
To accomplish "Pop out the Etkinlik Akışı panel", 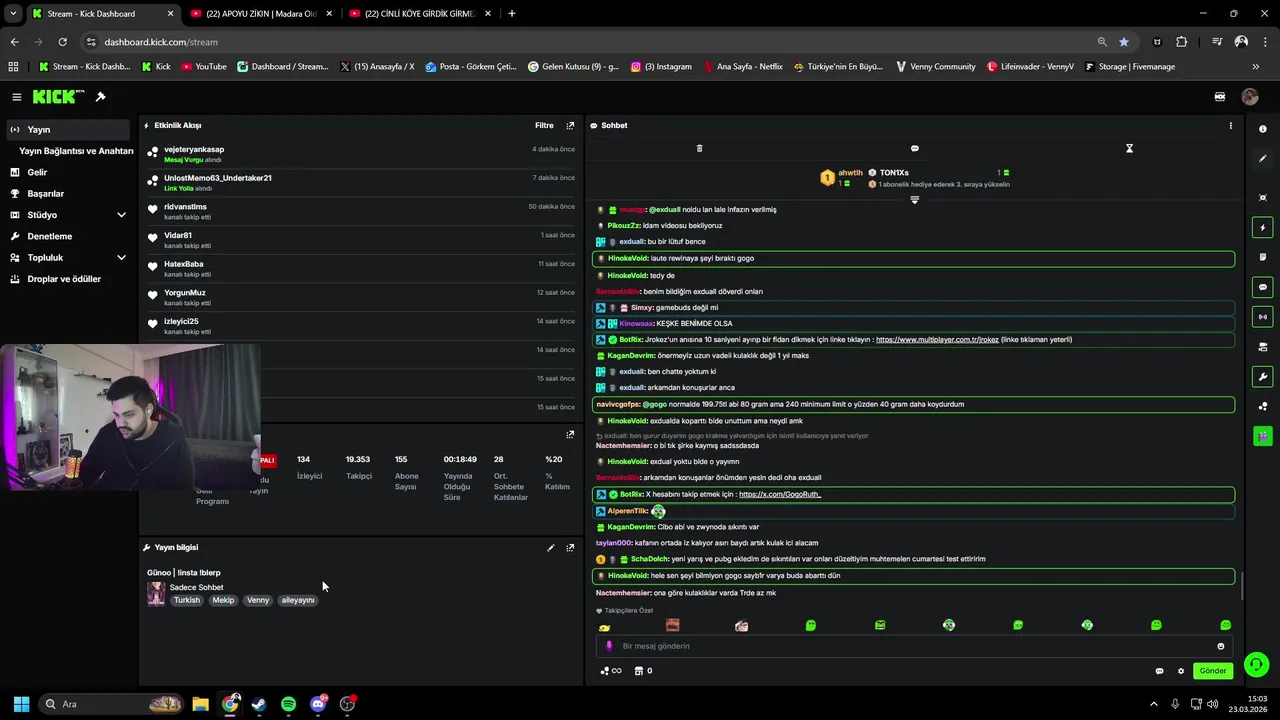I will (x=570, y=125).
